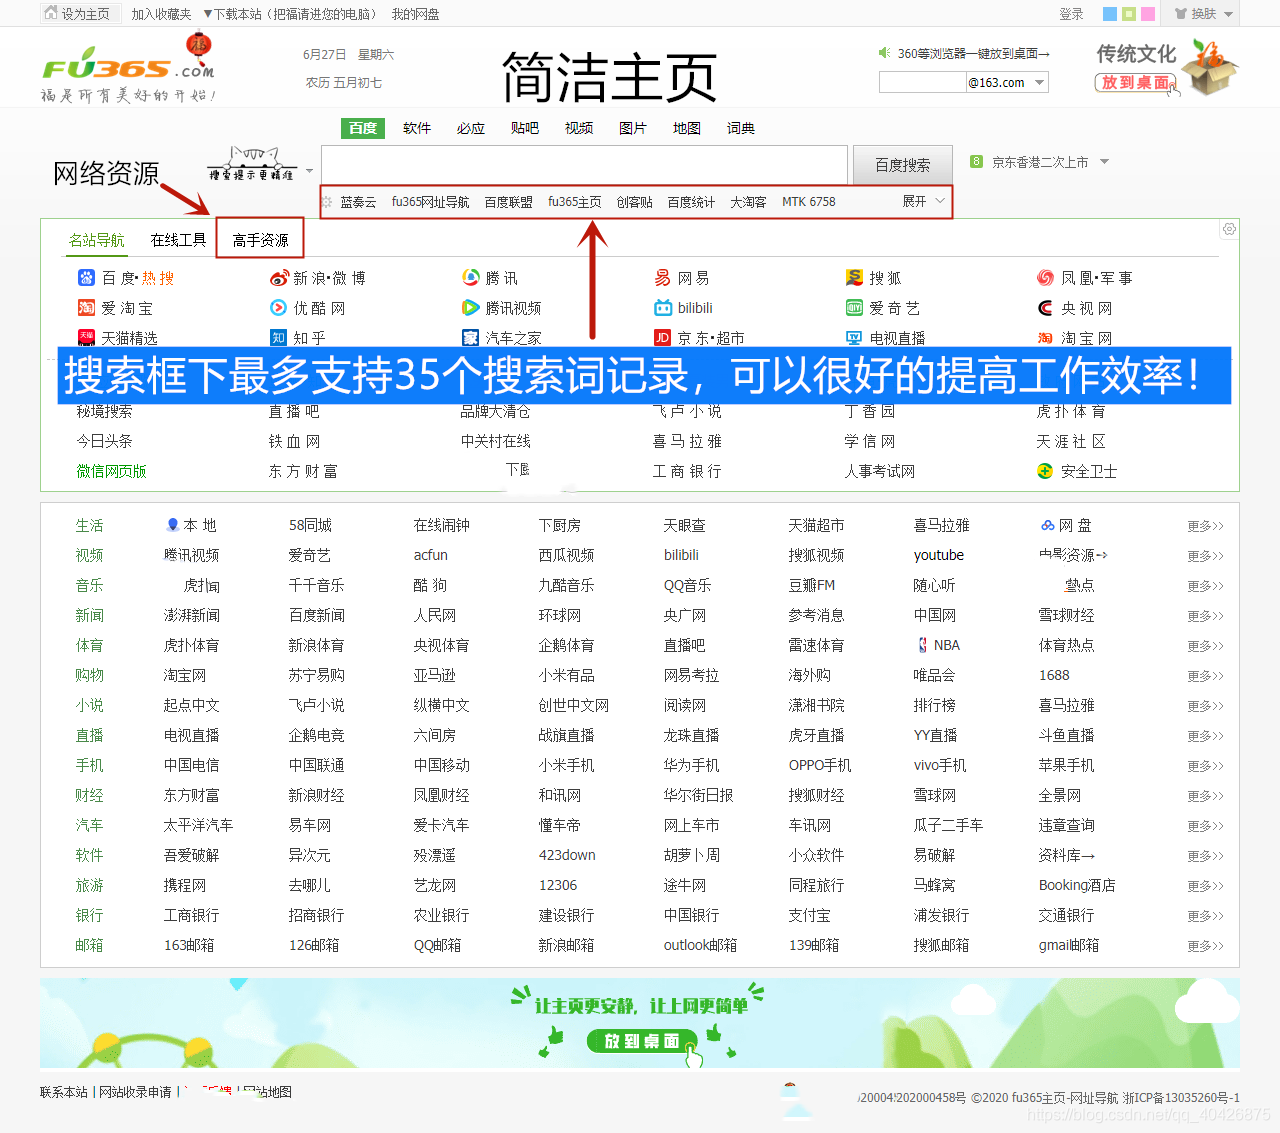Open the 换肤 dropdown arrow

click(1229, 15)
